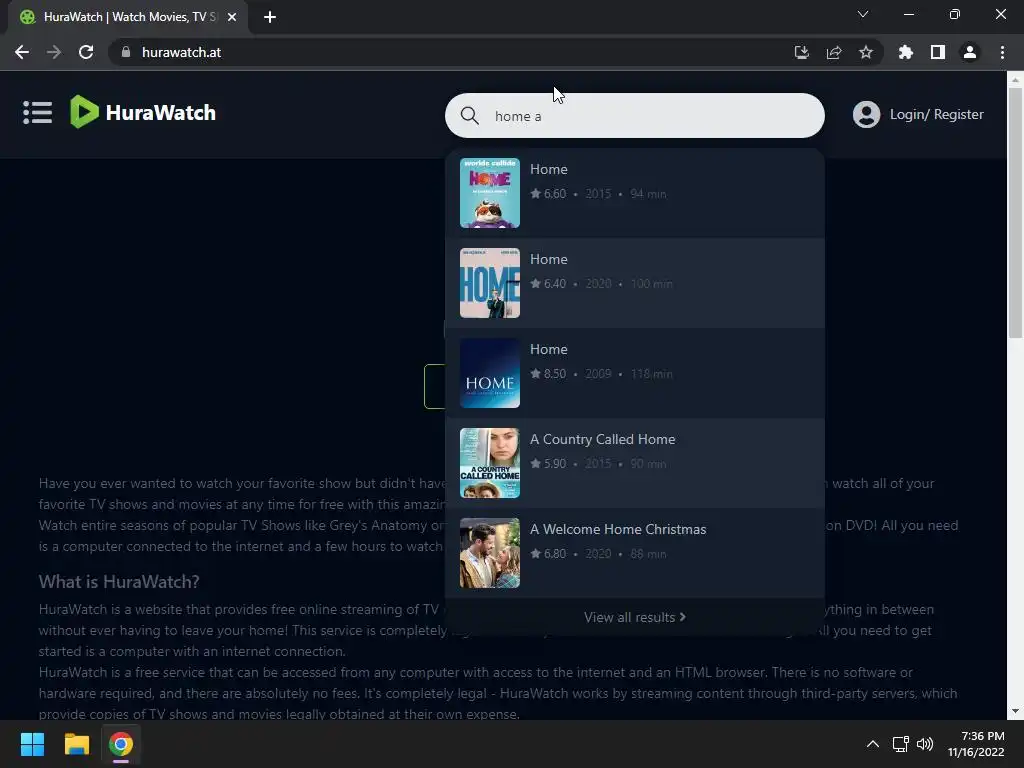This screenshot has width=1024, height=768.
Task: Open Windows Start menu
Action: click(x=32, y=744)
